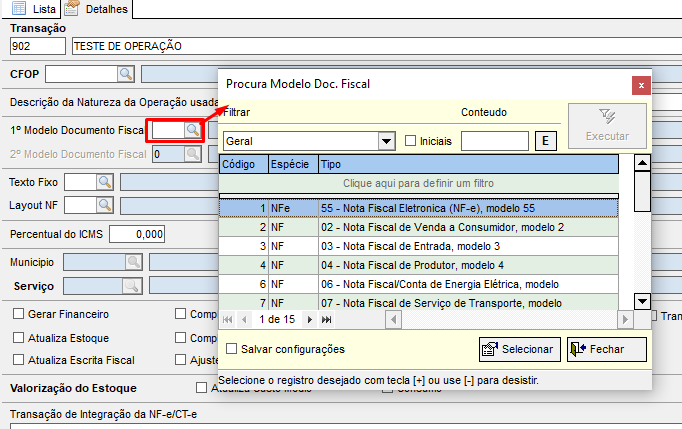
Task: Open search for 1º Modelo Documento Fiscal
Action: click(x=192, y=130)
